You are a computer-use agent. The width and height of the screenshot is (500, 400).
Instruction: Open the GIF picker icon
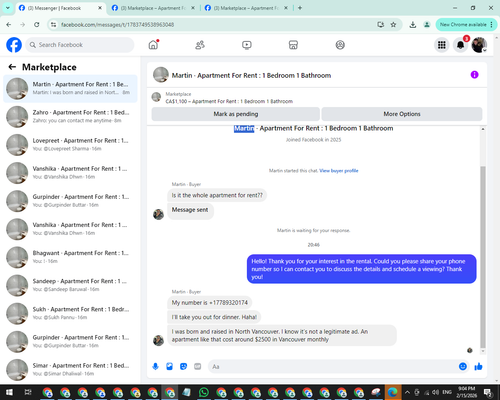(x=198, y=367)
